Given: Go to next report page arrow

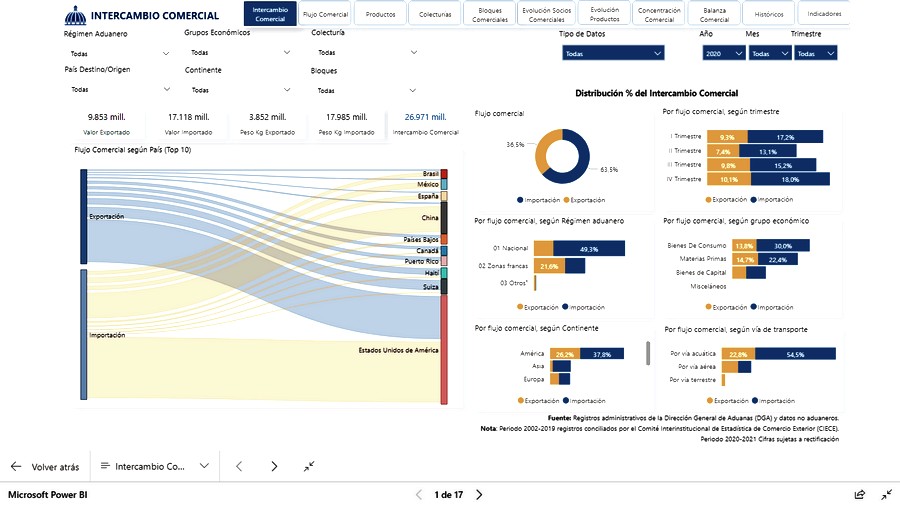Looking at the screenshot, I should pos(274,466).
